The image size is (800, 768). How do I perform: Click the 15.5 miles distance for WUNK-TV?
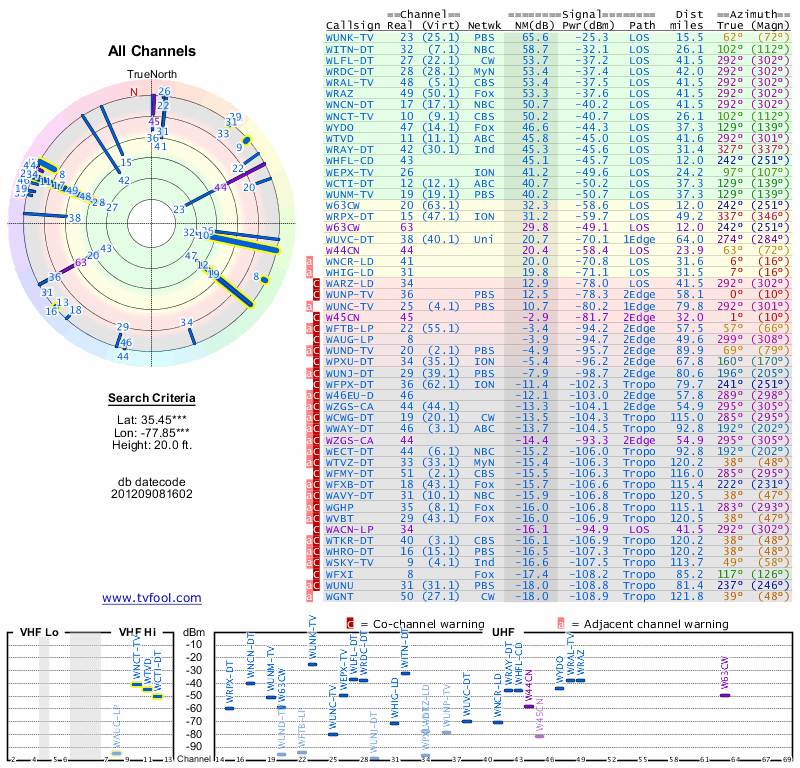[690, 37]
